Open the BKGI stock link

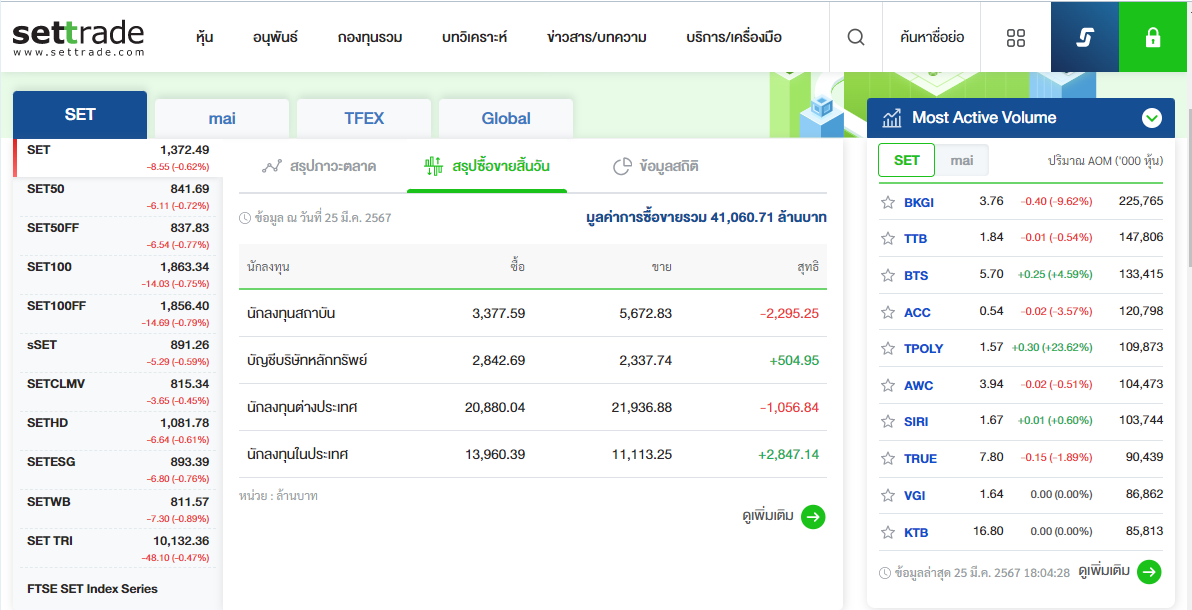pyautogui.click(x=919, y=202)
